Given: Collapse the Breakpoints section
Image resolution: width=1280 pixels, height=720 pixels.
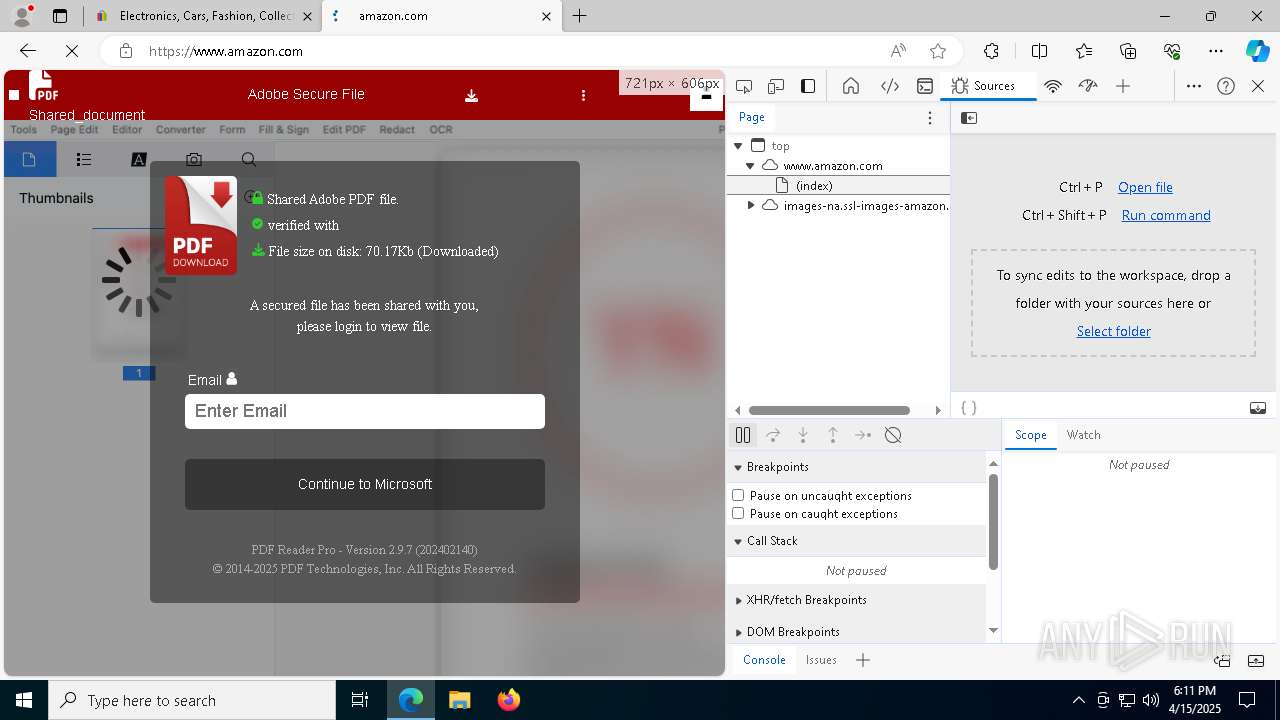Looking at the screenshot, I should [x=738, y=467].
